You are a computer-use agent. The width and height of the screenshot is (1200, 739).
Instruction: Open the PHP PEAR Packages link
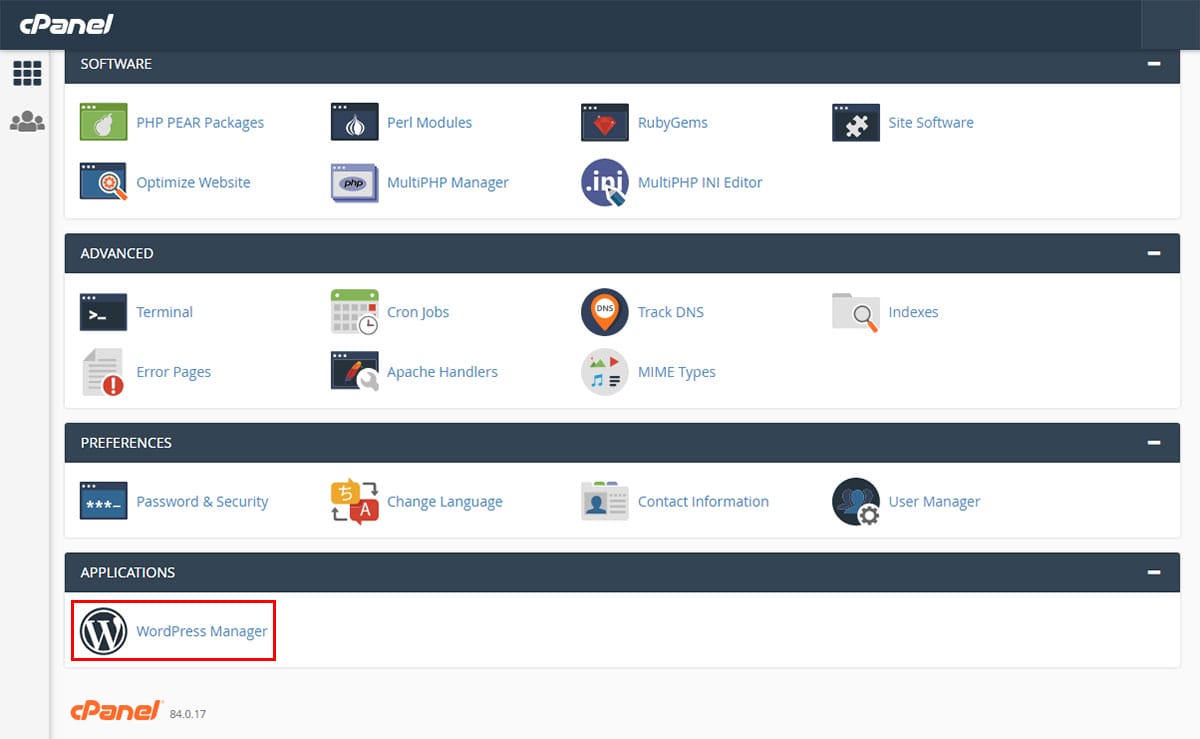click(200, 123)
